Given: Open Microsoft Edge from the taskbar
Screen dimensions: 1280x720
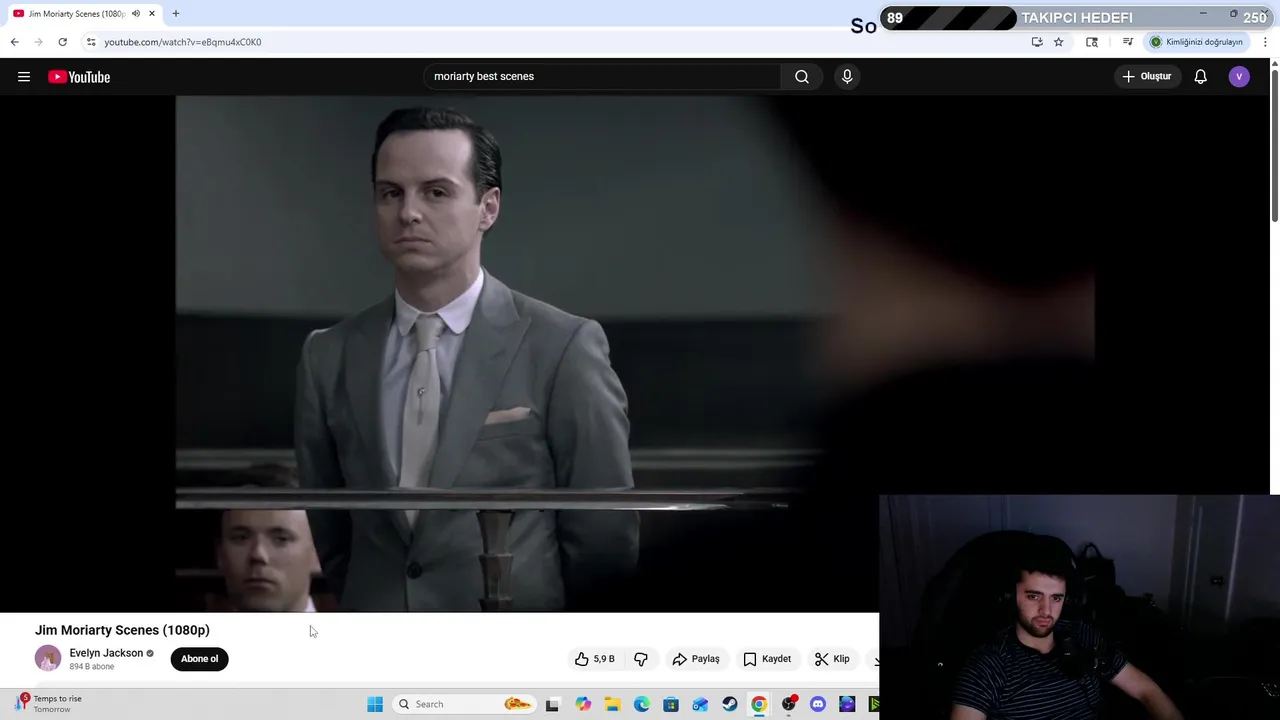Looking at the screenshot, I should (641, 704).
